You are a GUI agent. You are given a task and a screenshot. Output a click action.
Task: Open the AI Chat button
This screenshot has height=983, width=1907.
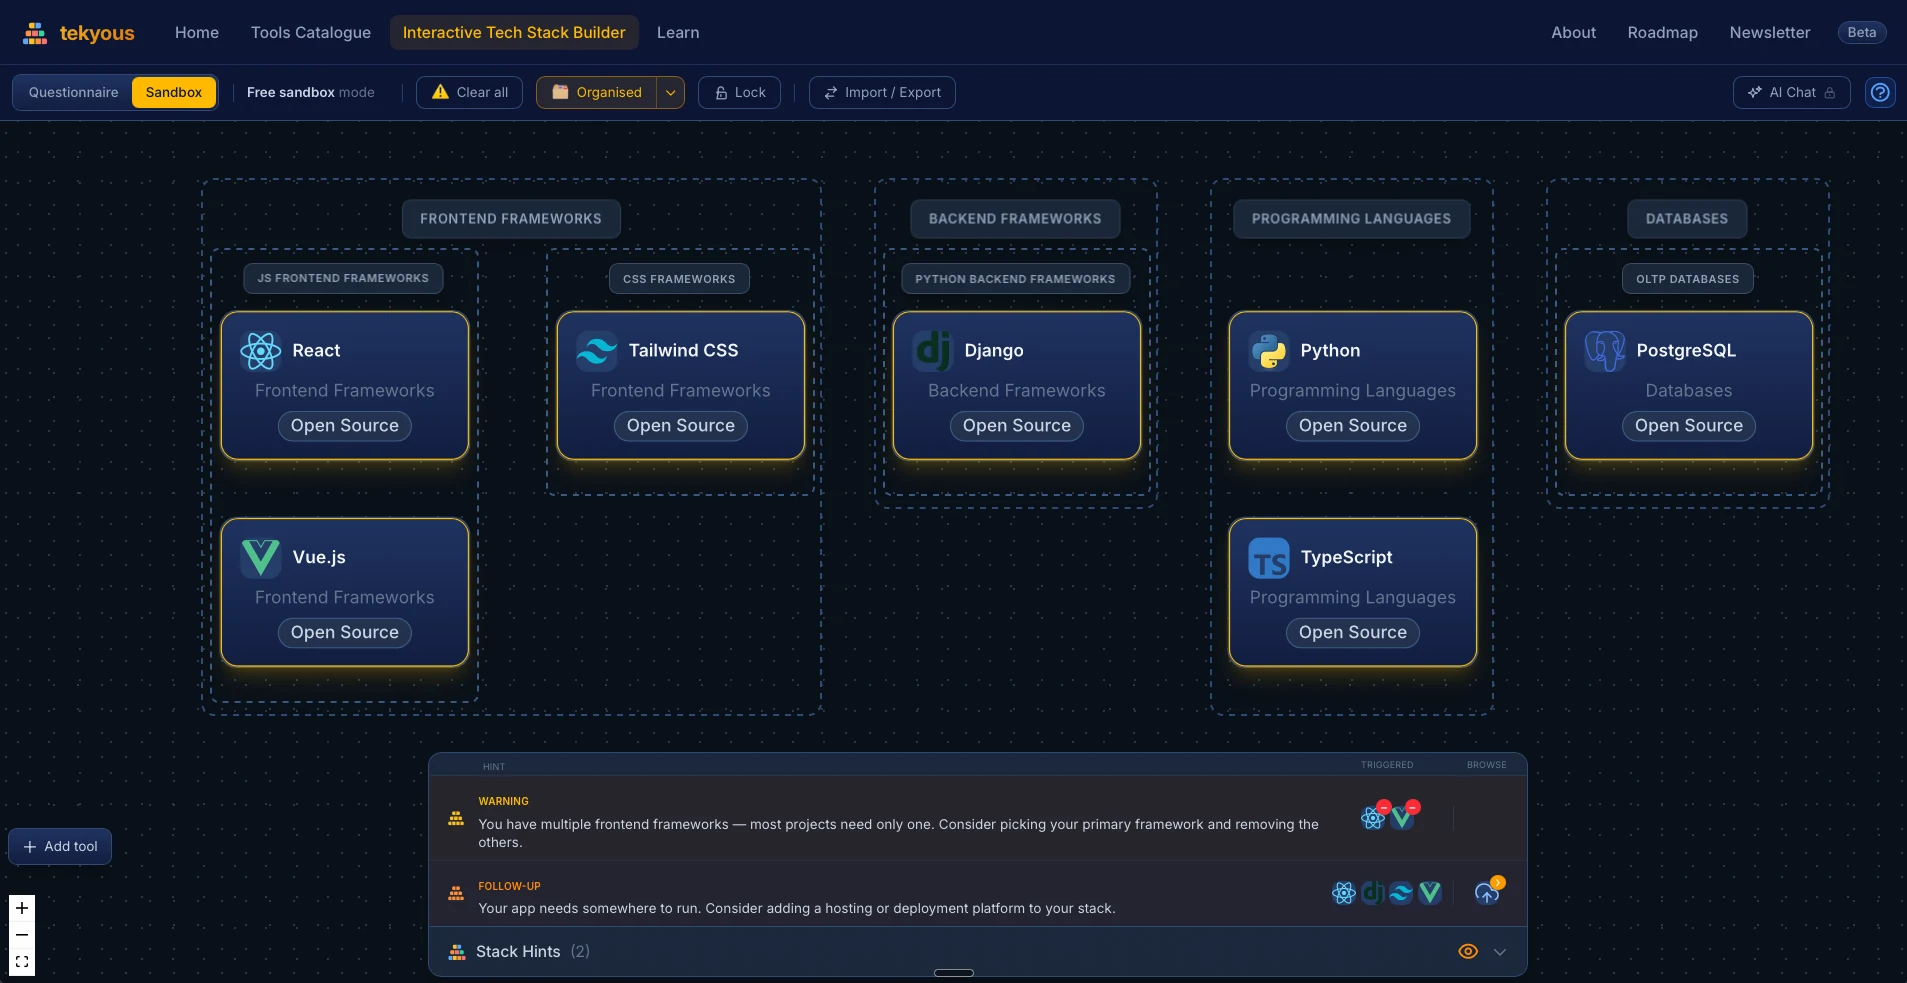[1791, 92]
